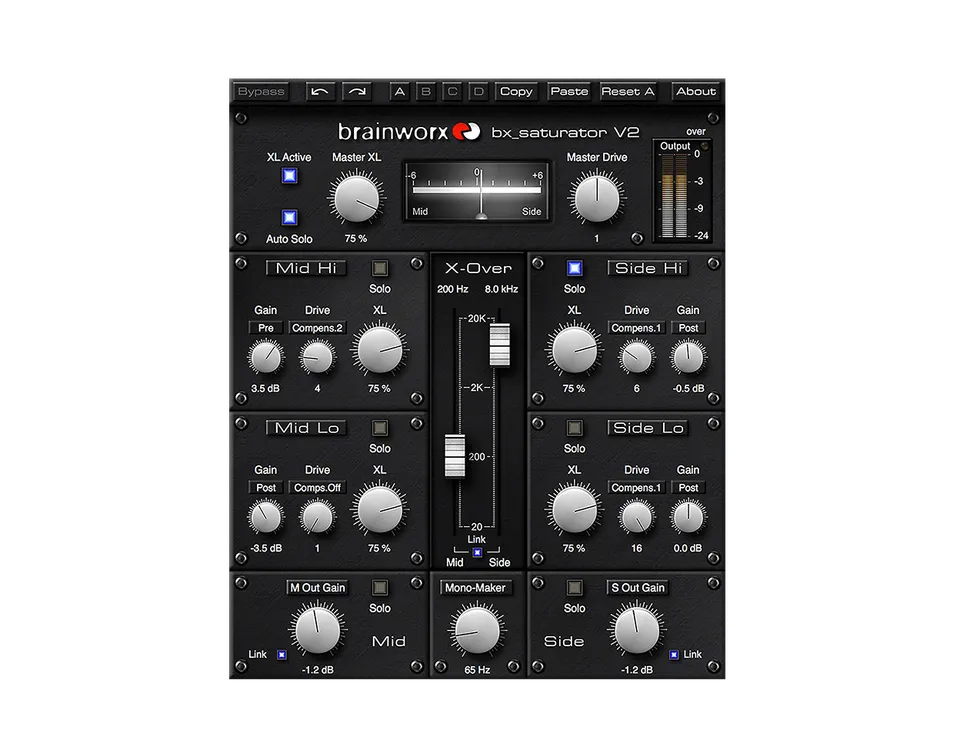Click the S Out Gain knob

[x=637, y=630]
